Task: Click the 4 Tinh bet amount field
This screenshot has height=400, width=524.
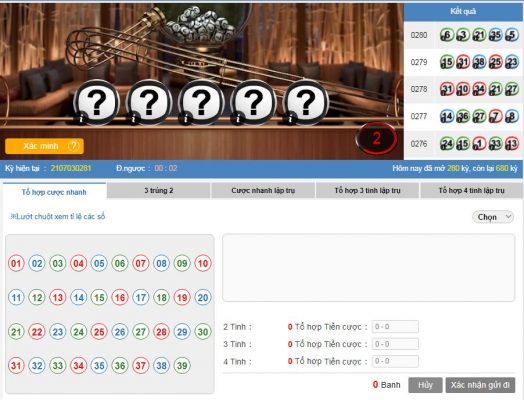Action: click(x=395, y=361)
